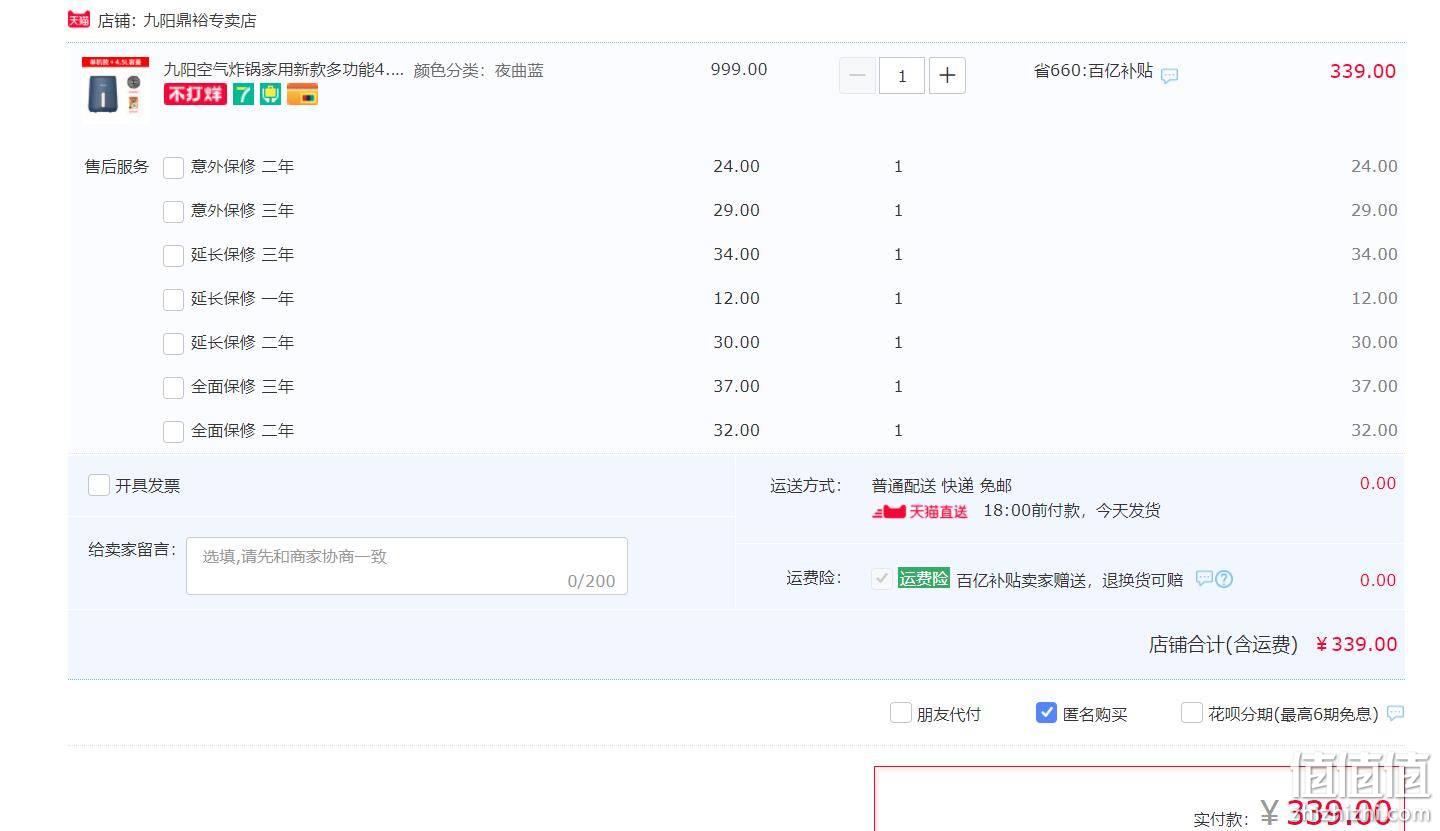Check 意外保修 三年 service option

pyautogui.click(x=173, y=211)
